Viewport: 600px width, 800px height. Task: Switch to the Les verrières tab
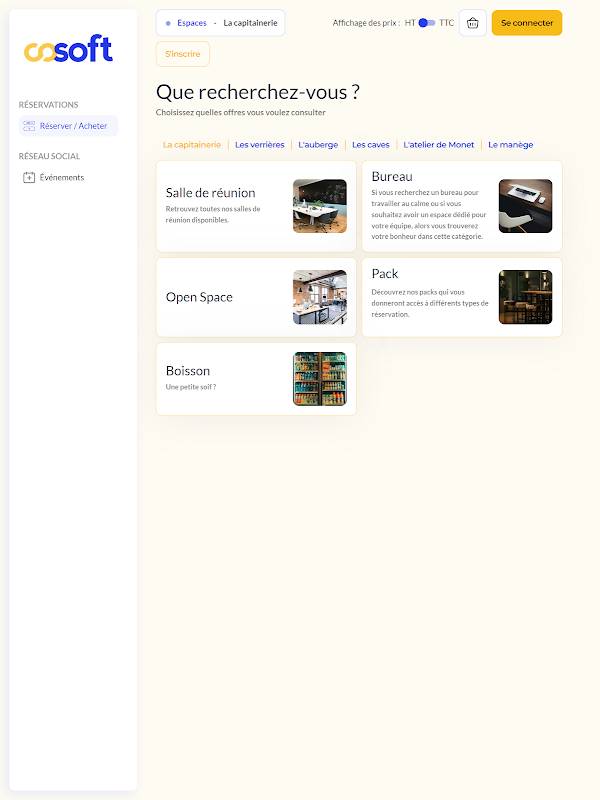pos(260,145)
